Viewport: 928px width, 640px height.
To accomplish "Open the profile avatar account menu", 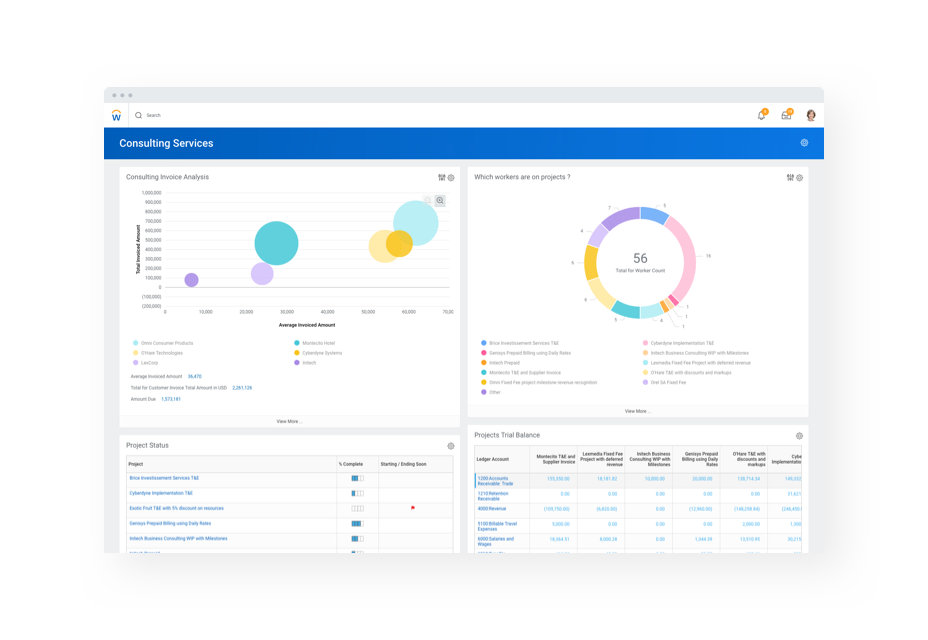I will 811,115.
